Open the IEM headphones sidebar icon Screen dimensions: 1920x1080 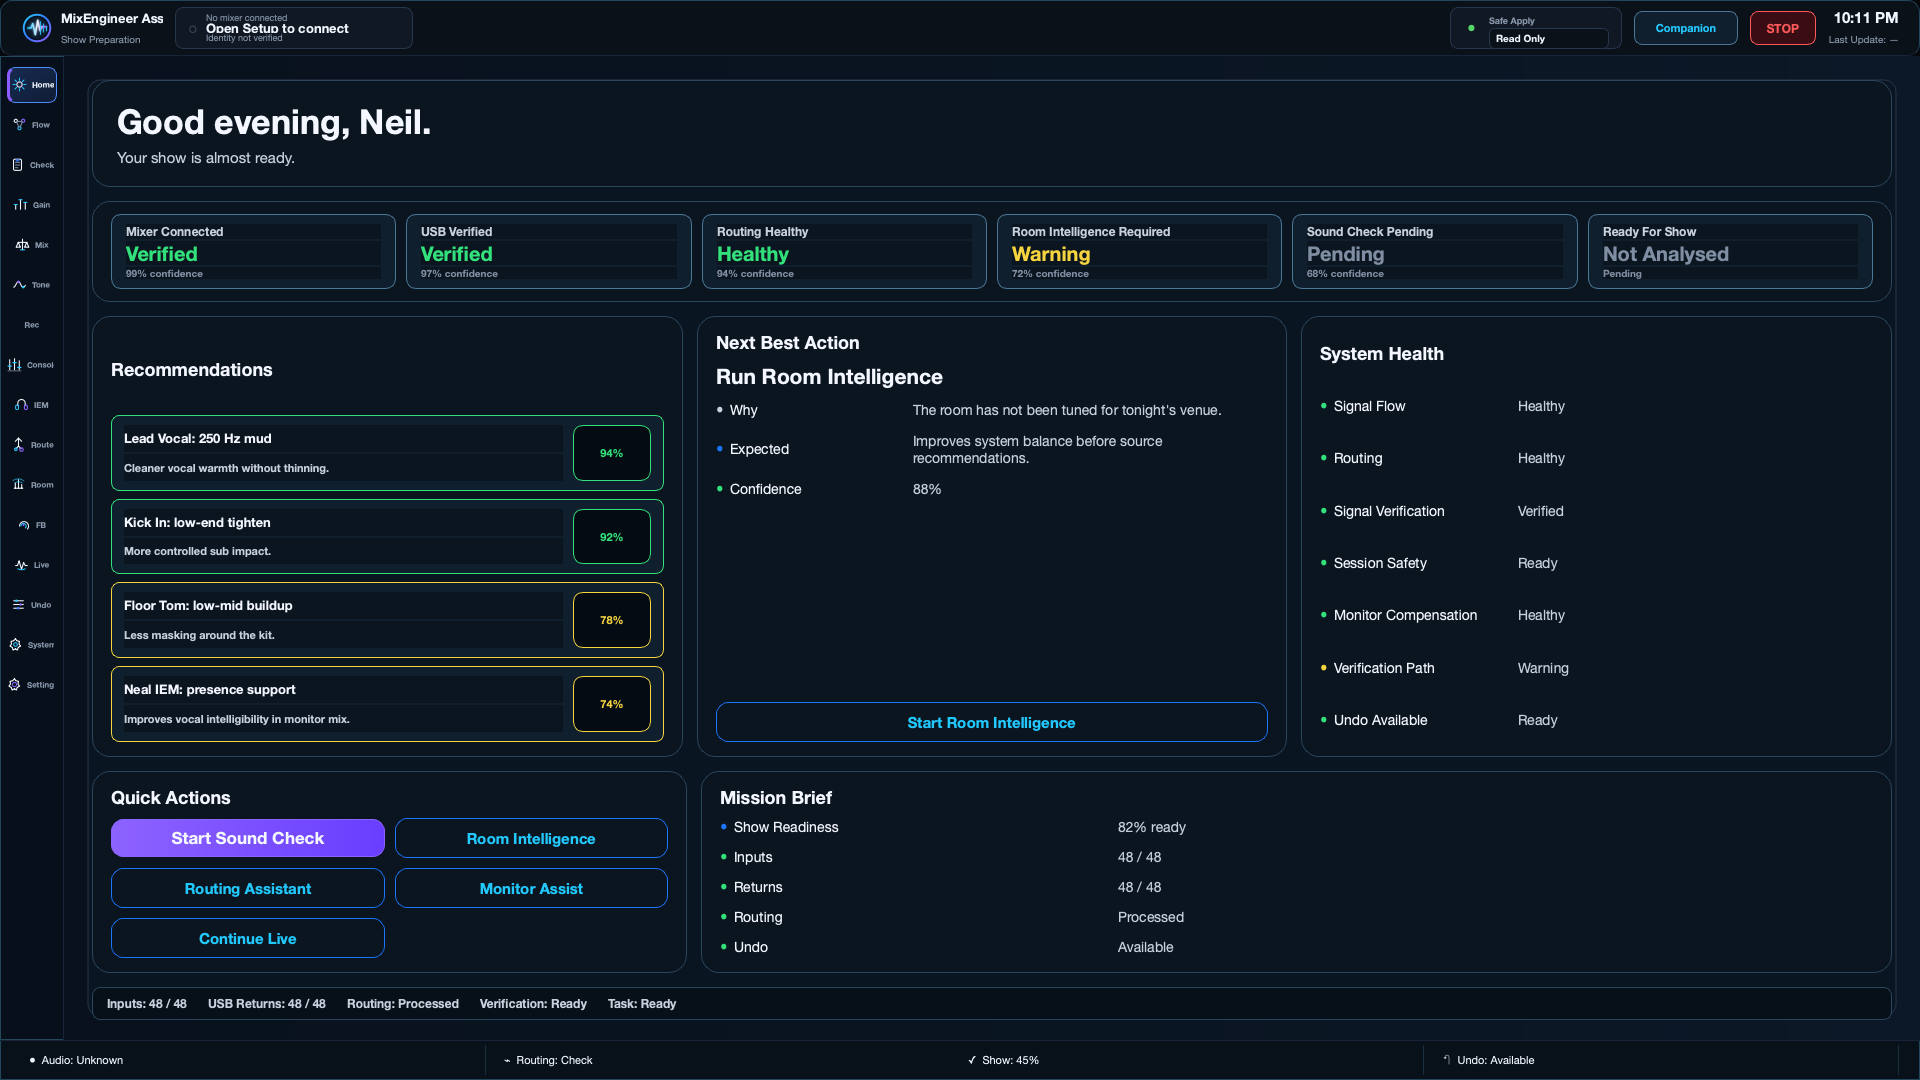point(32,405)
